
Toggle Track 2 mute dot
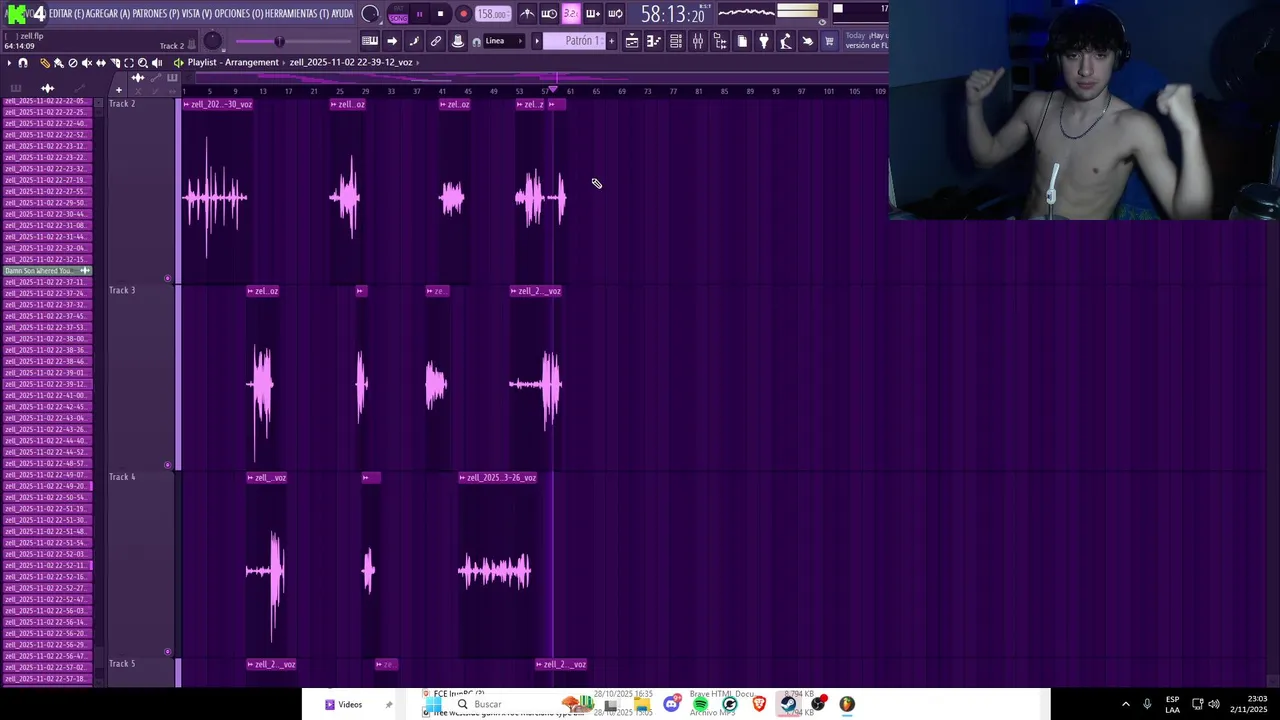point(167,278)
